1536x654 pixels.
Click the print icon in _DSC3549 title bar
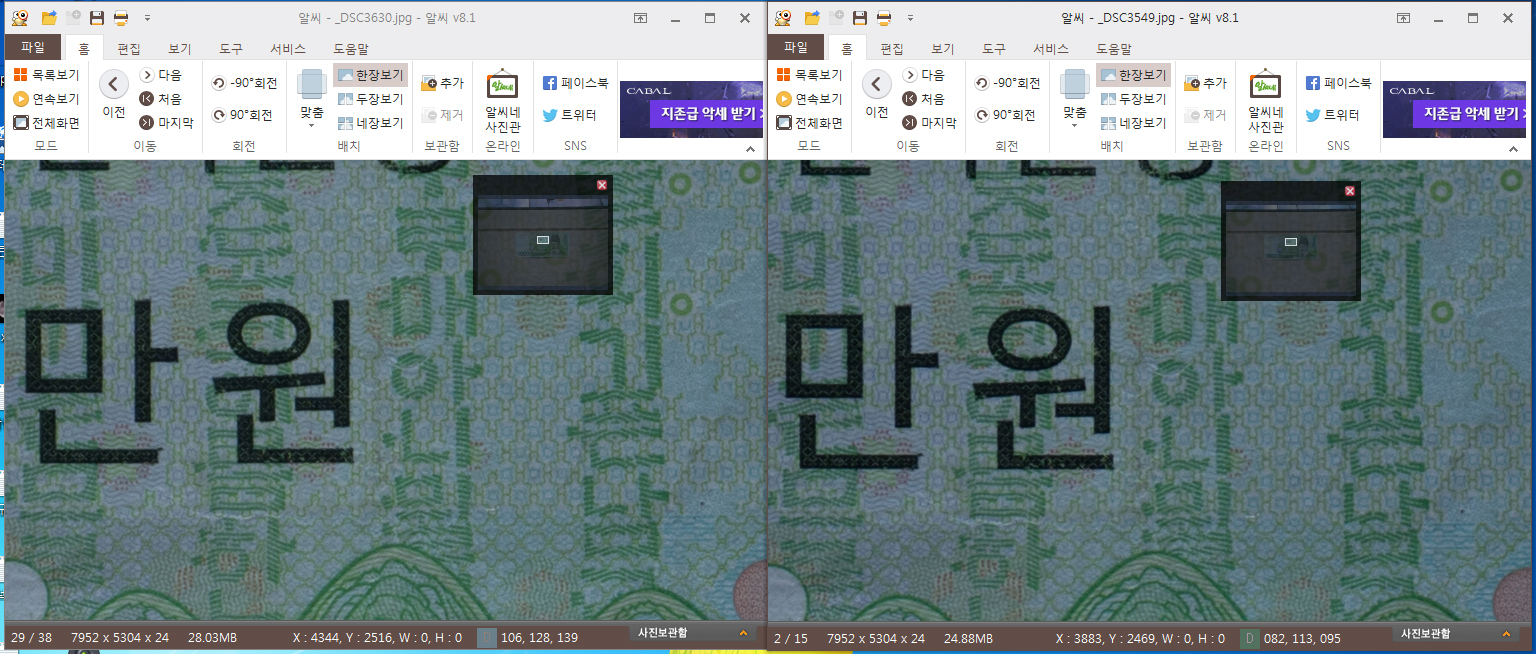884,18
